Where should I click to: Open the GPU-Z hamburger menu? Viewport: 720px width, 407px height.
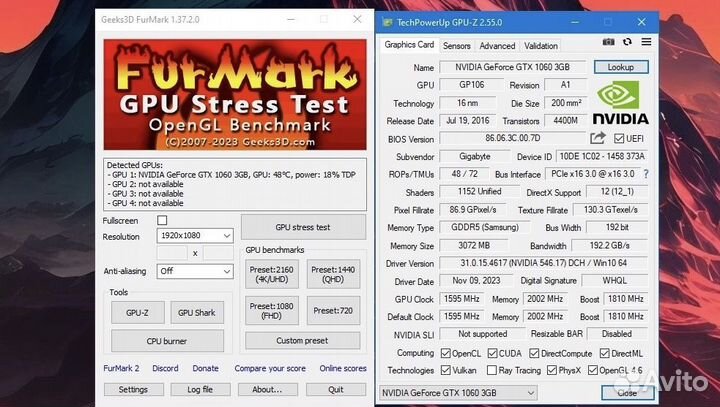click(646, 42)
